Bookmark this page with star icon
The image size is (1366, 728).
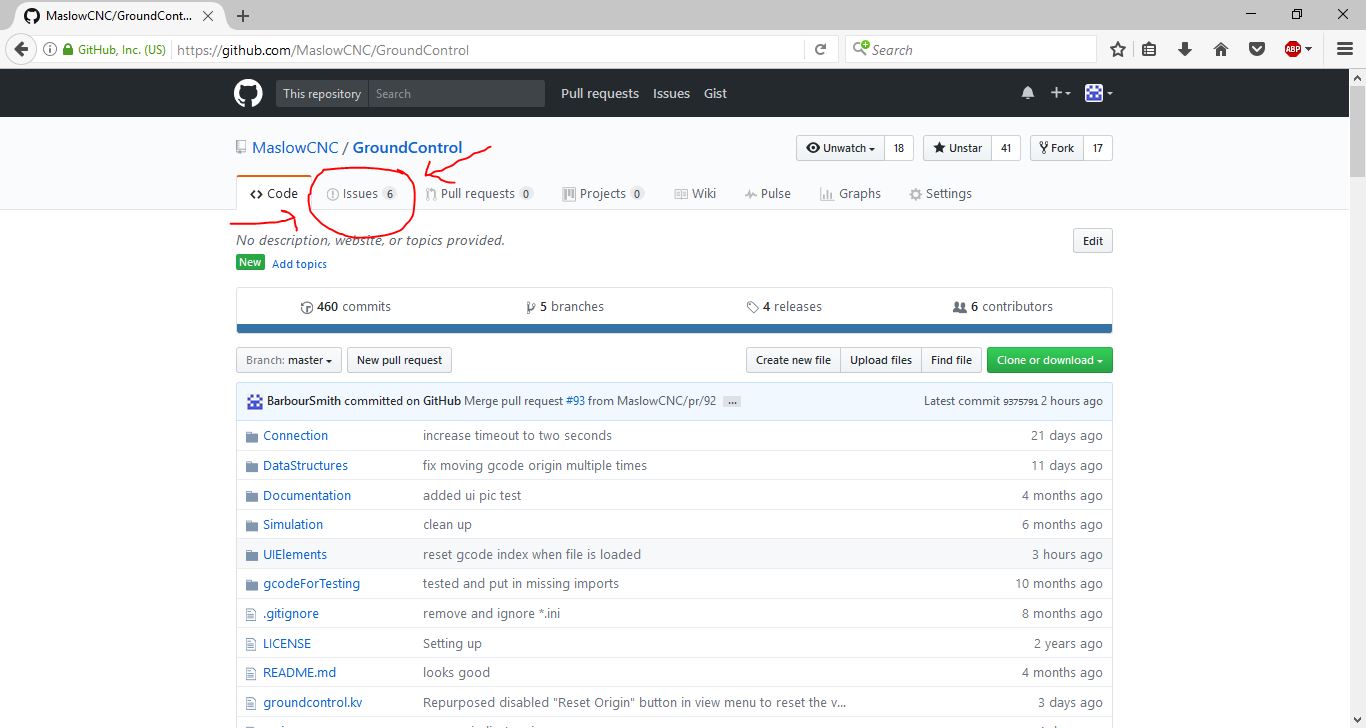pyautogui.click(x=1118, y=49)
